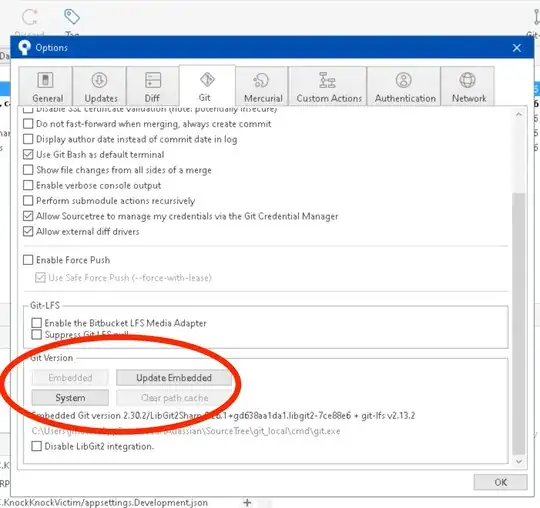Image resolution: width=540 pixels, height=508 pixels.
Task: Enable verbose console output checkbox
Action: point(28,185)
